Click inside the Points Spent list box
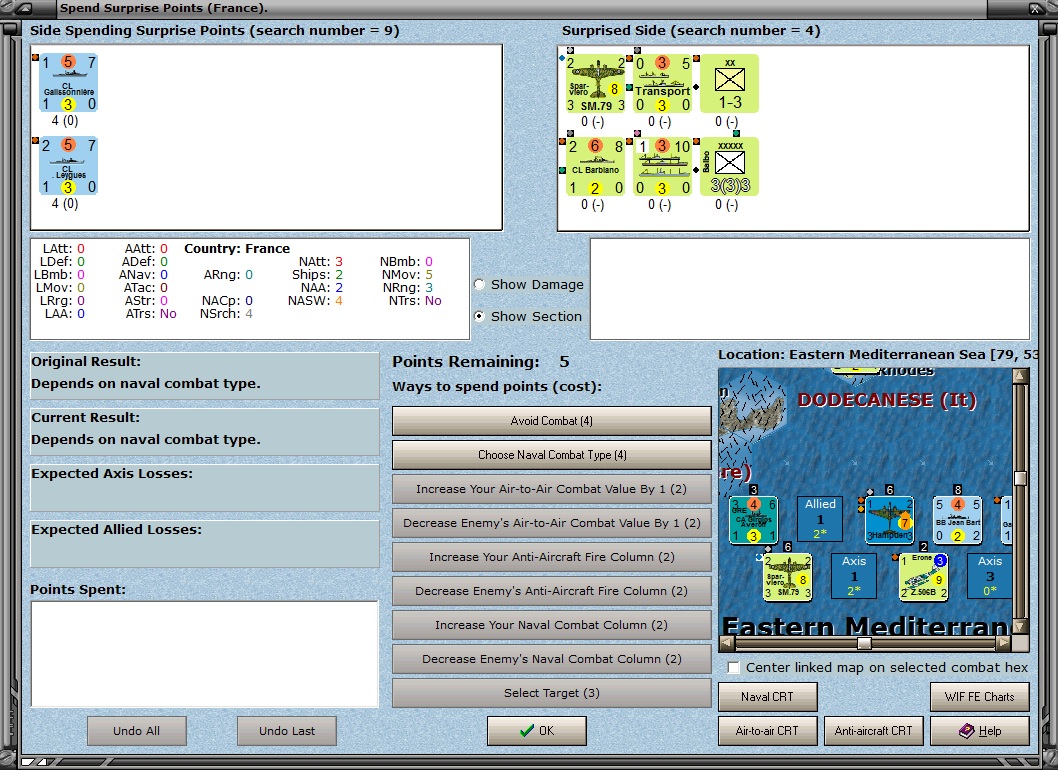This screenshot has width=1058, height=770. (204, 654)
